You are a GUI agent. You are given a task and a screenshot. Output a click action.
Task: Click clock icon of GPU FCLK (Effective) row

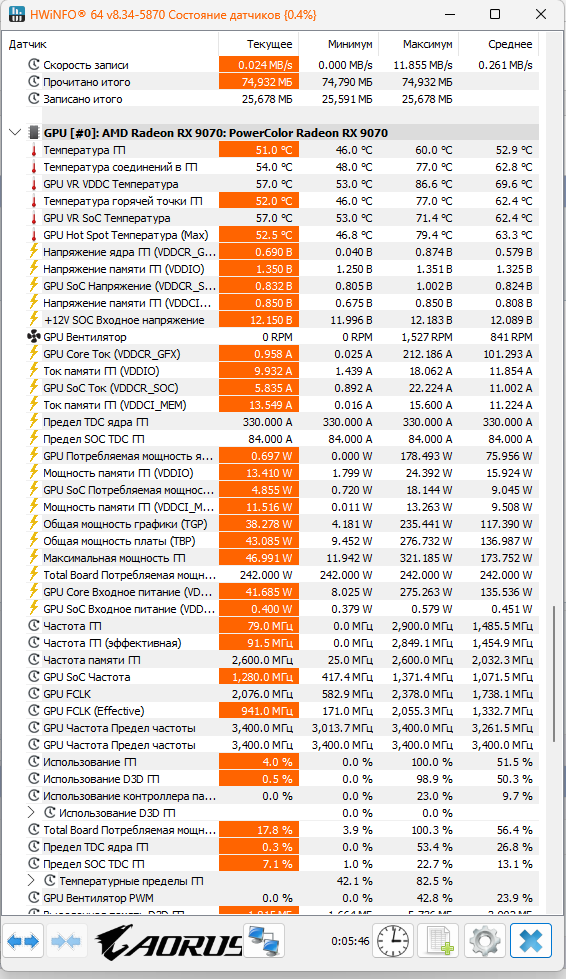(x=34, y=711)
